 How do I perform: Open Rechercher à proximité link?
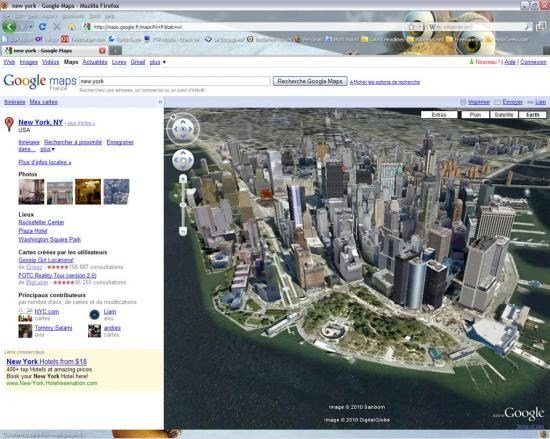[x=73, y=142]
